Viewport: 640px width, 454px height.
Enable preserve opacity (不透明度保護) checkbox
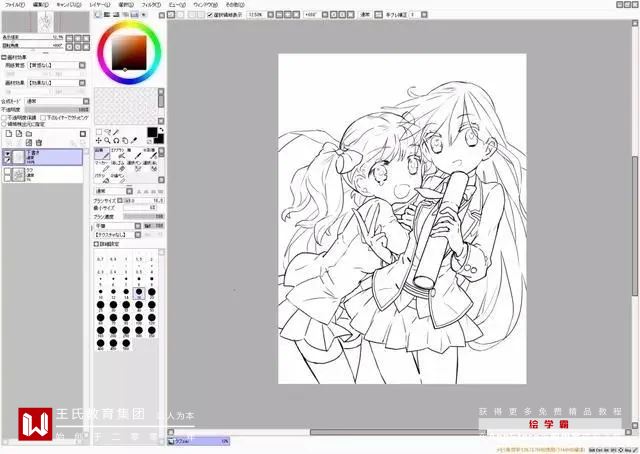pos(4,118)
